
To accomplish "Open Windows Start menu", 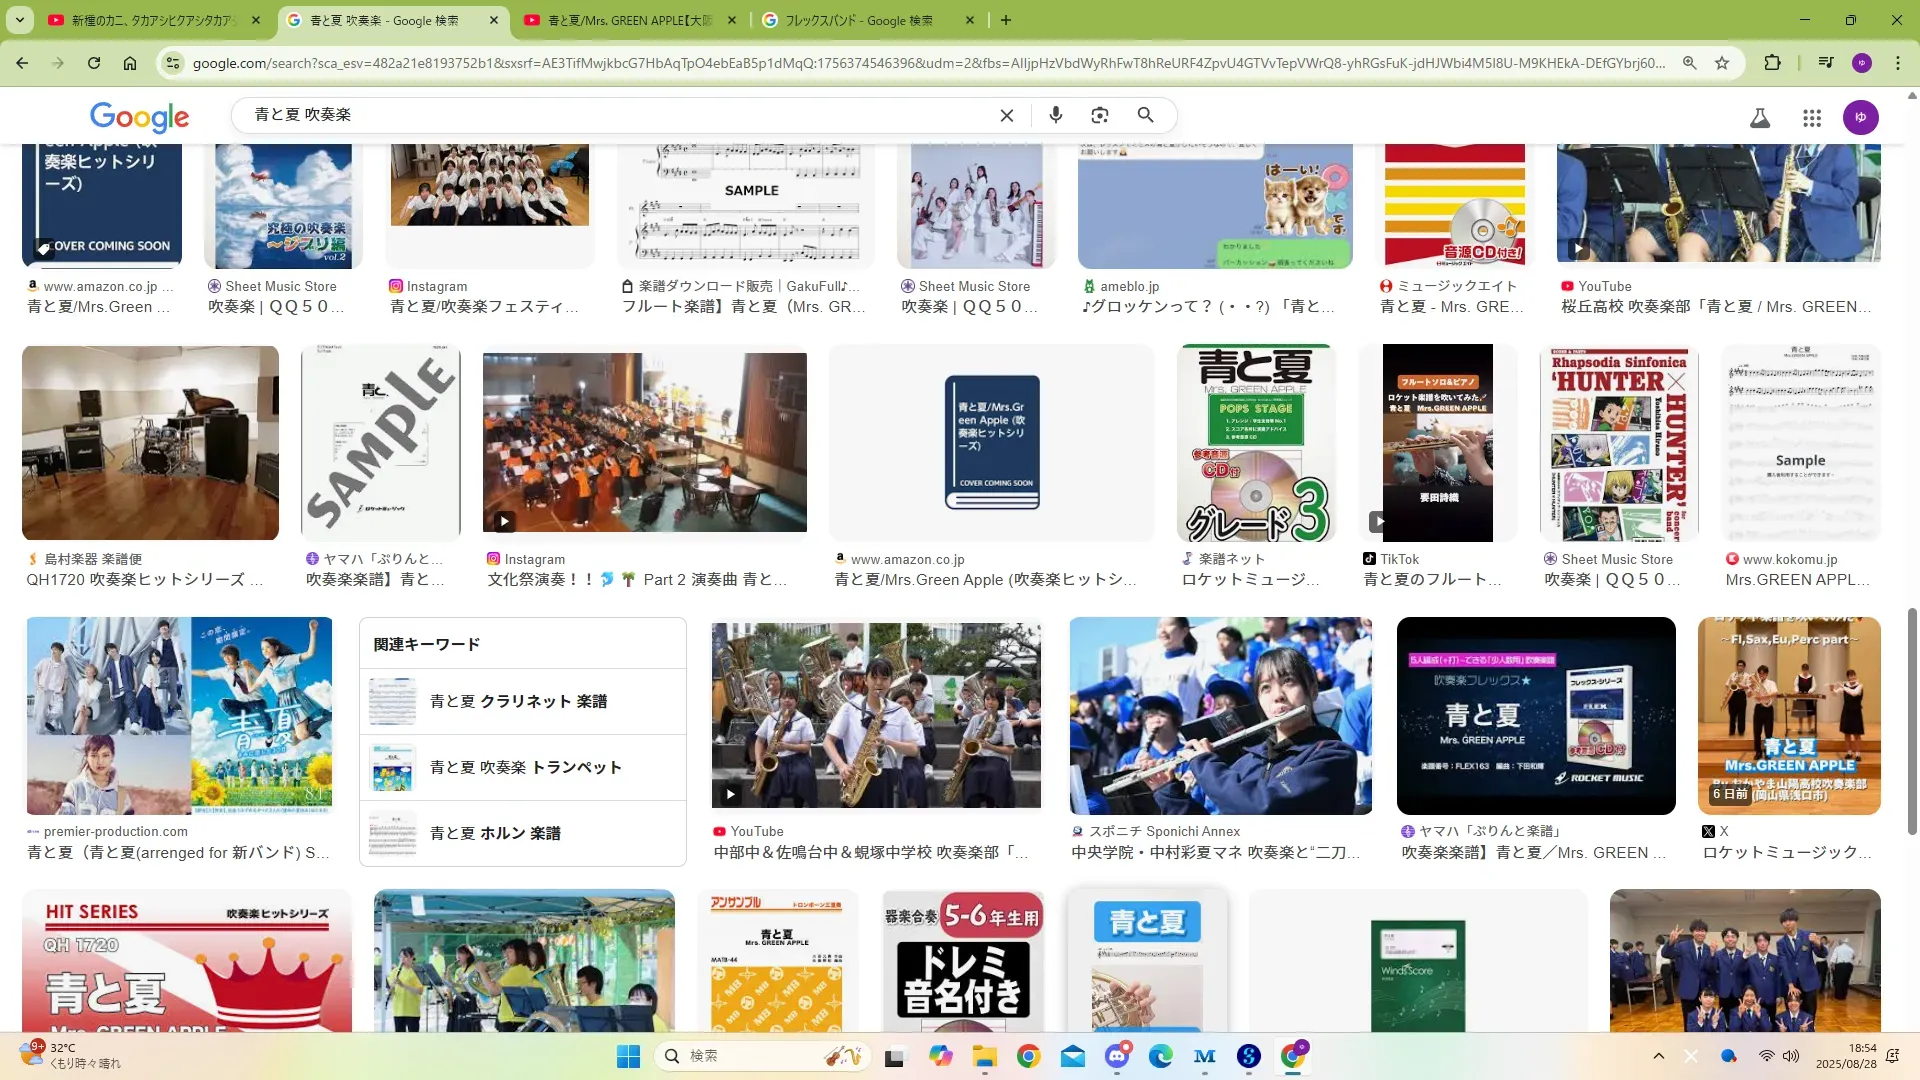I will pyautogui.click(x=628, y=1056).
